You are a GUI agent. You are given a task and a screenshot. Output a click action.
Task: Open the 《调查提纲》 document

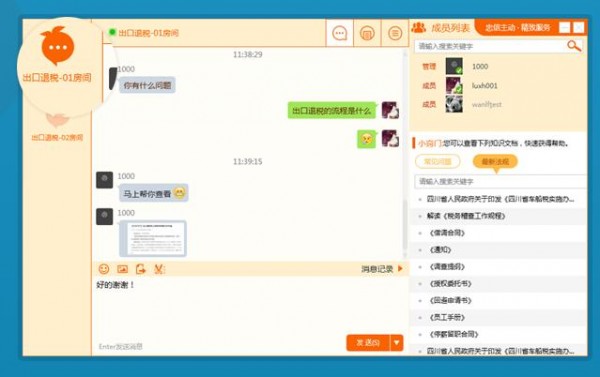(x=447, y=267)
